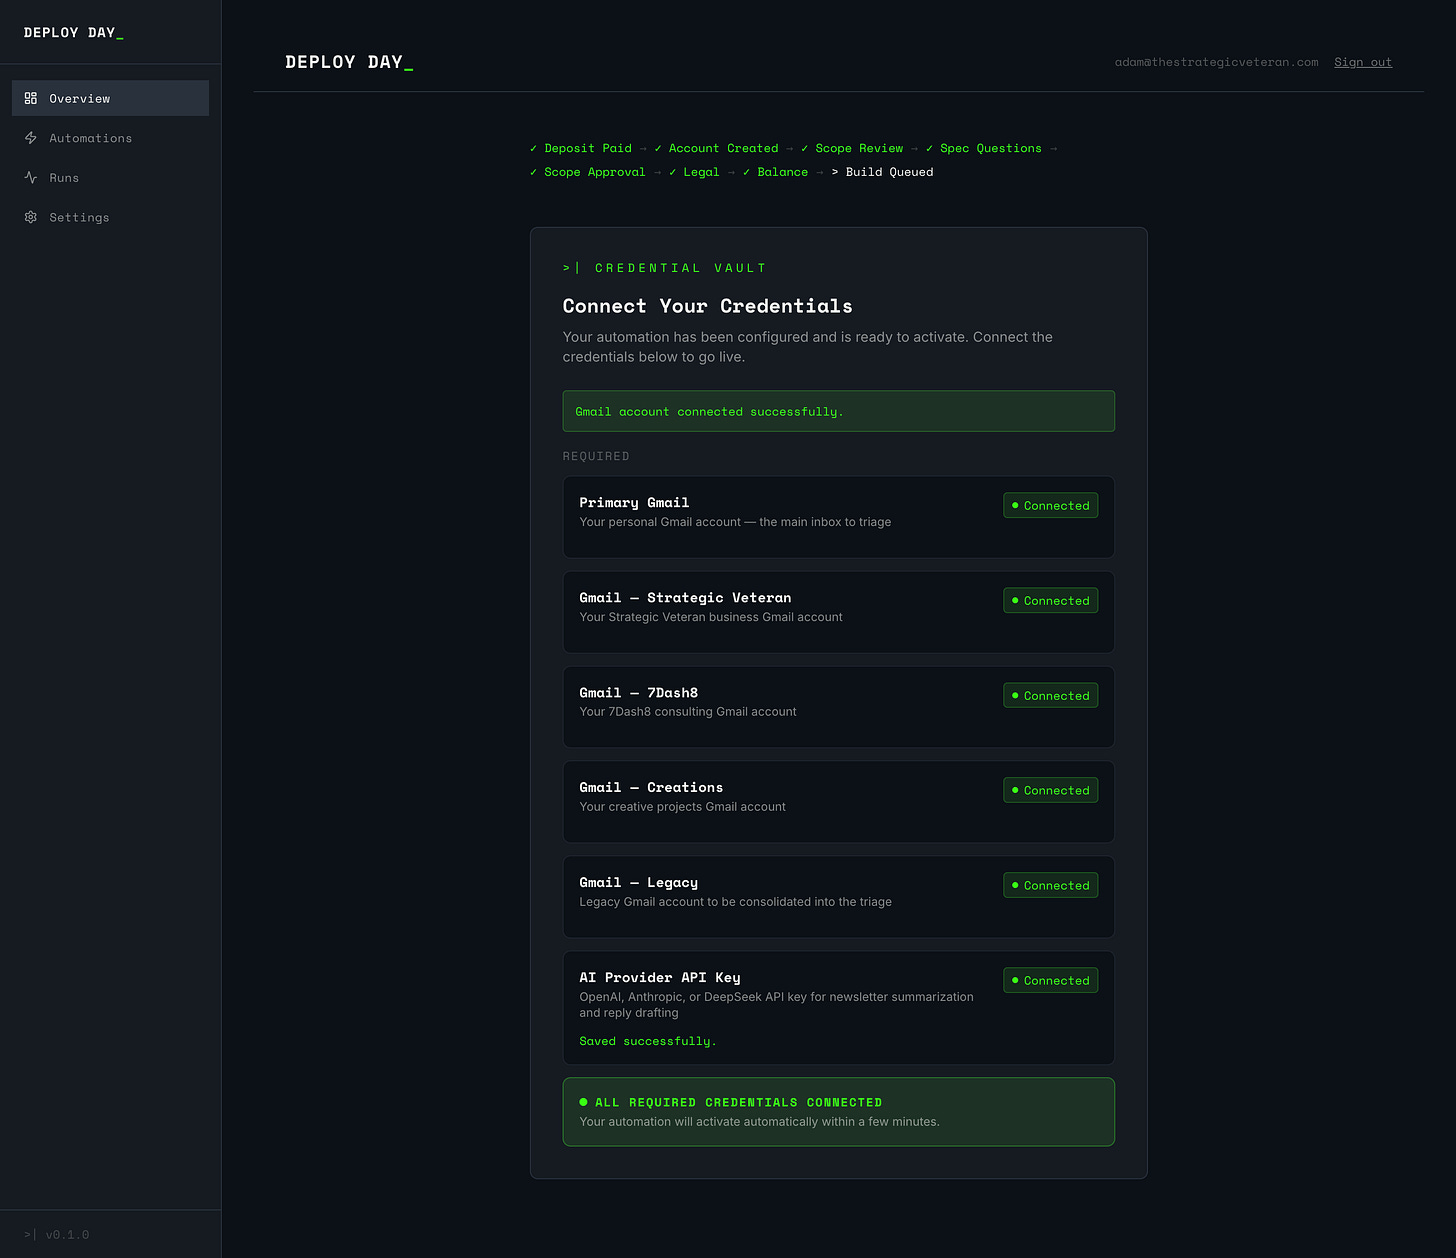Click Connected badge for 7Dash8 Gmail
This screenshot has width=1456, height=1258.
click(x=1050, y=695)
